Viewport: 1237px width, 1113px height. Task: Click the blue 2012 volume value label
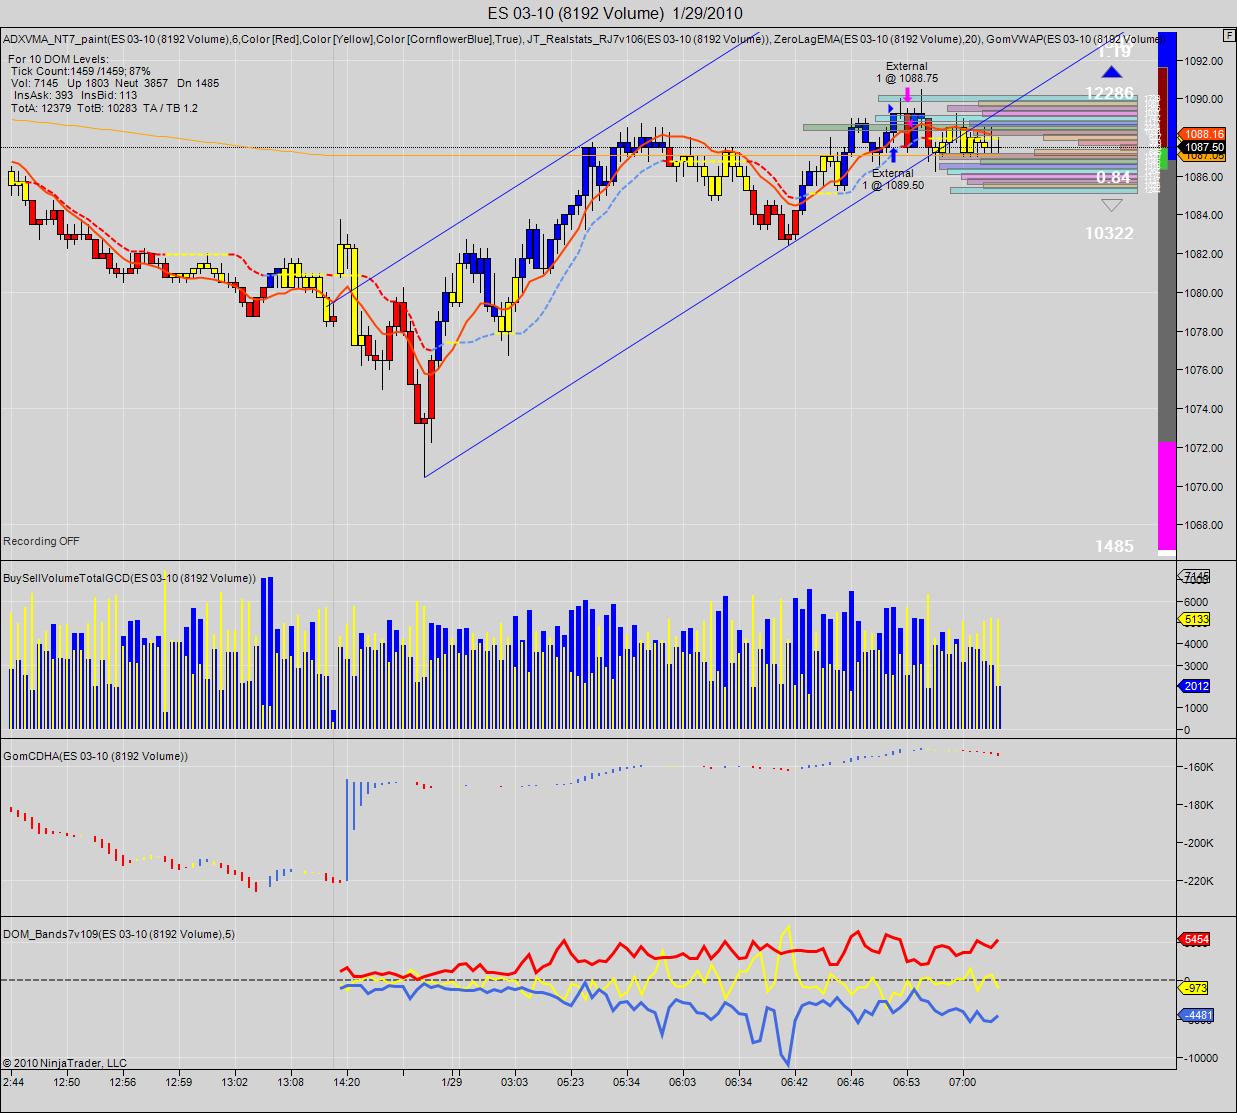tap(1196, 686)
